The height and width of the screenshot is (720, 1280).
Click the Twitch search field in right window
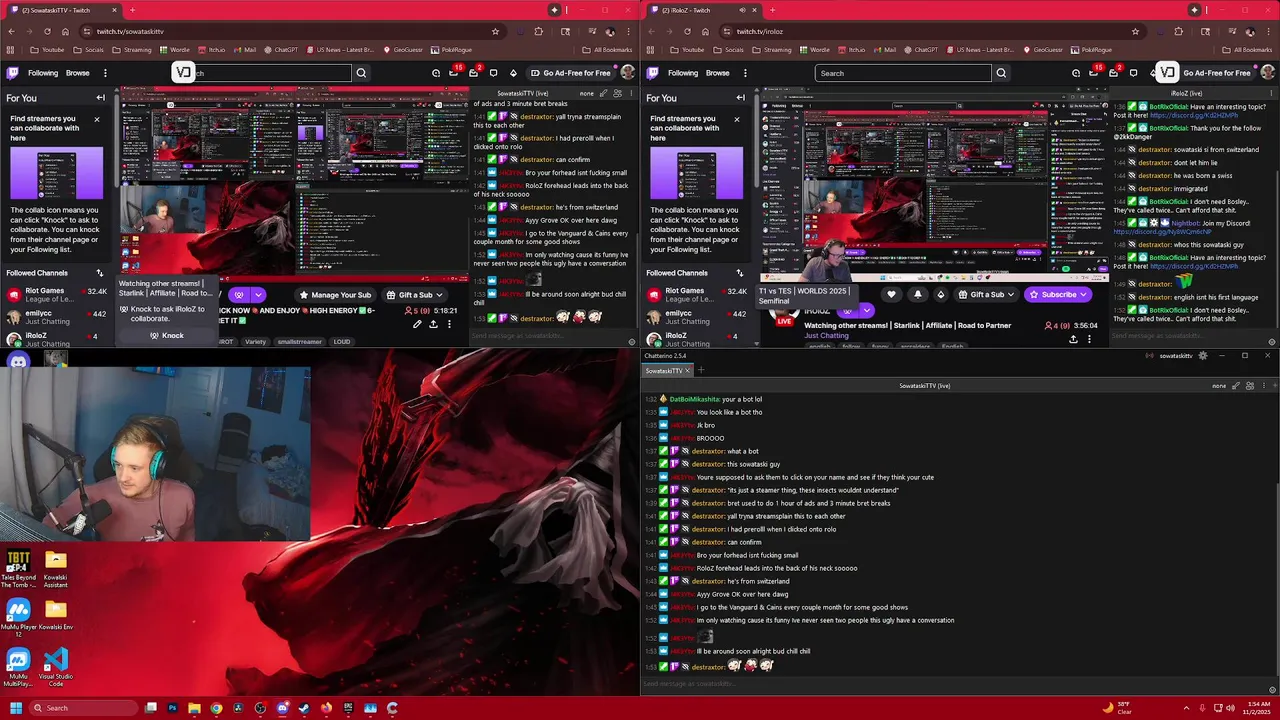point(904,73)
